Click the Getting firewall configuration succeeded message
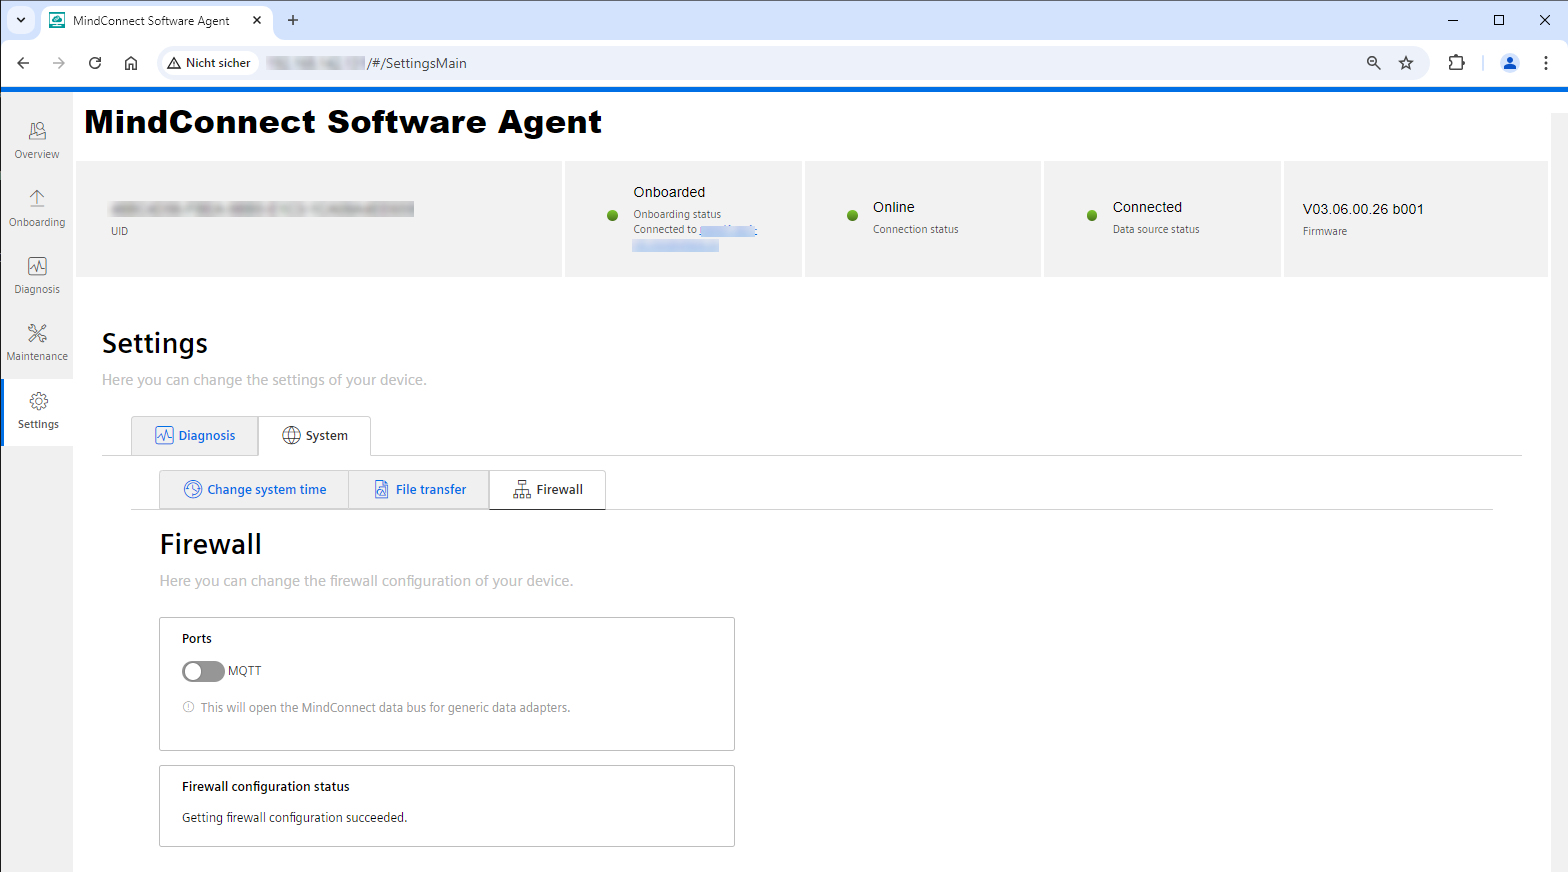This screenshot has width=1568, height=872. click(294, 818)
